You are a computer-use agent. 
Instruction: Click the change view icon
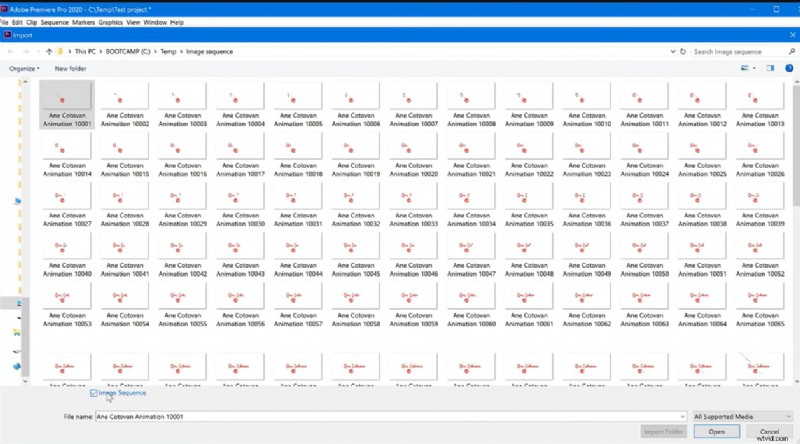745,68
